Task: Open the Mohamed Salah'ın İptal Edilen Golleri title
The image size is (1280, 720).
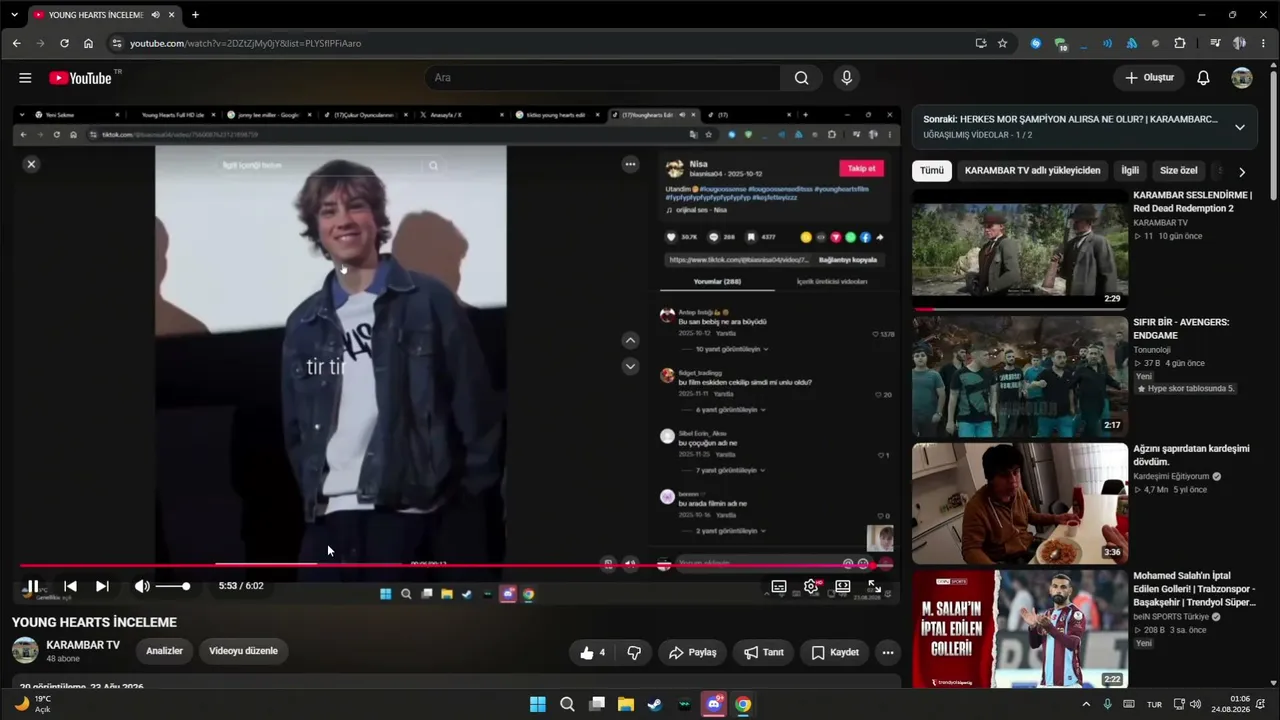Action: tap(1194, 590)
